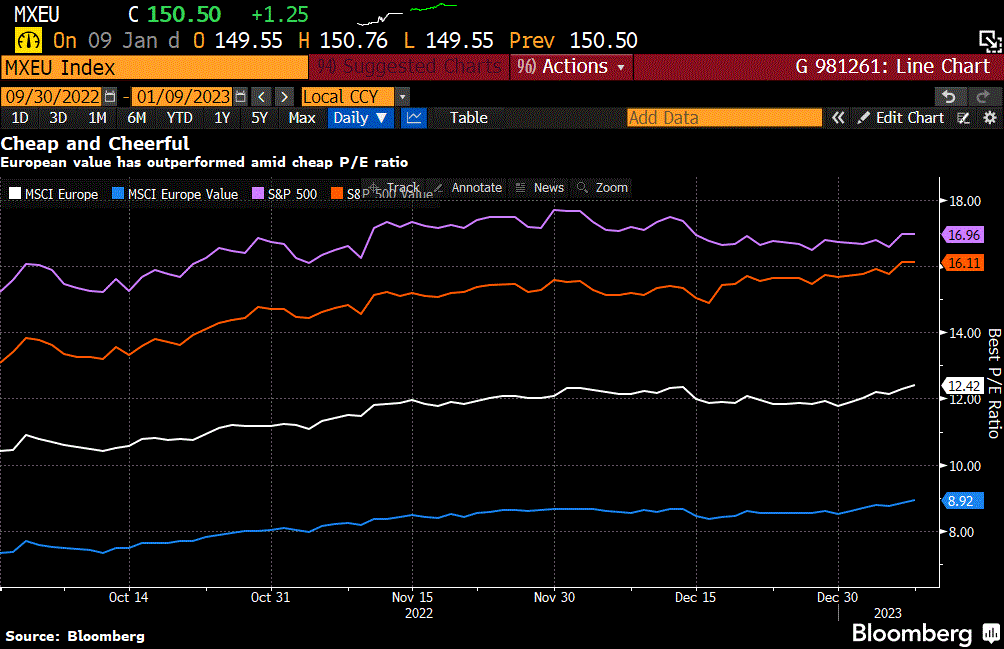This screenshot has width=1004, height=649.
Task: Click the Nov 15 date axis label
Action: (412, 597)
